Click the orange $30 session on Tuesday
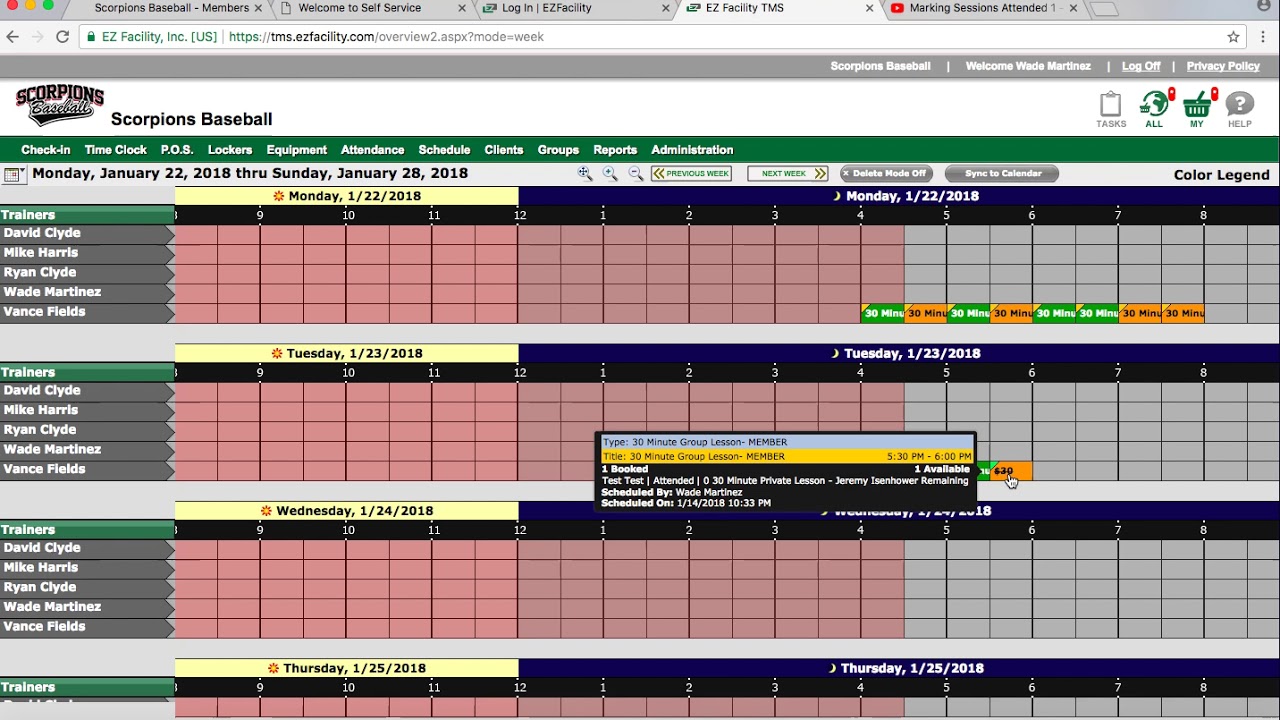The width and height of the screenshot is (1280, 720). (x=1011, y=470)
